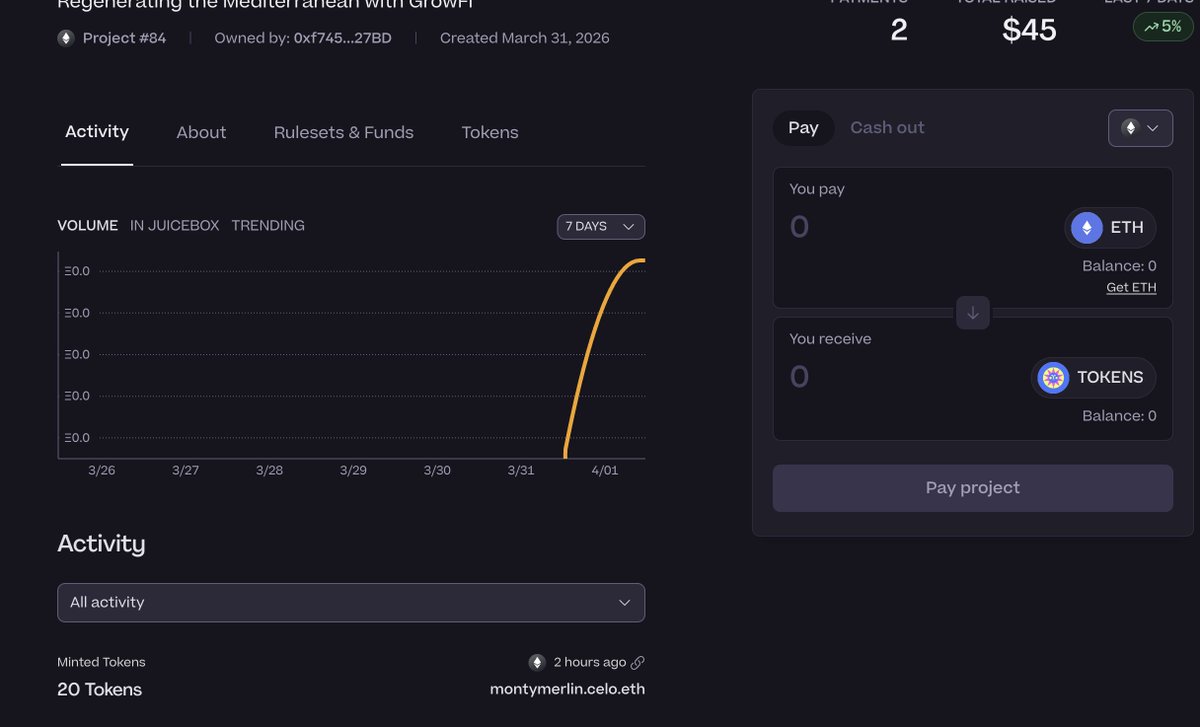Click the $45 total raised value

point(1029,30)
